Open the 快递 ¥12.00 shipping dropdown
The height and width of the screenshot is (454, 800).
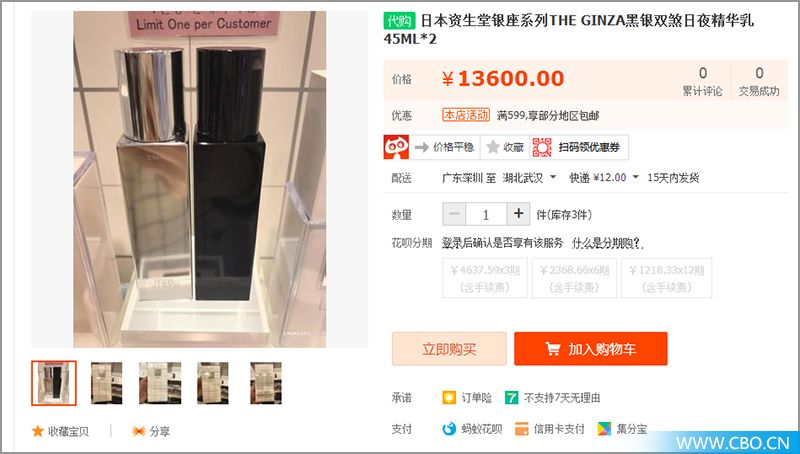(604, 178)
